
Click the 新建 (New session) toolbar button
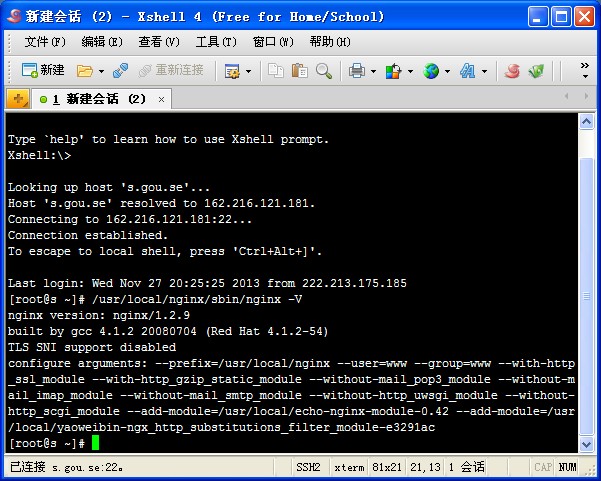(x=43, y=71)
